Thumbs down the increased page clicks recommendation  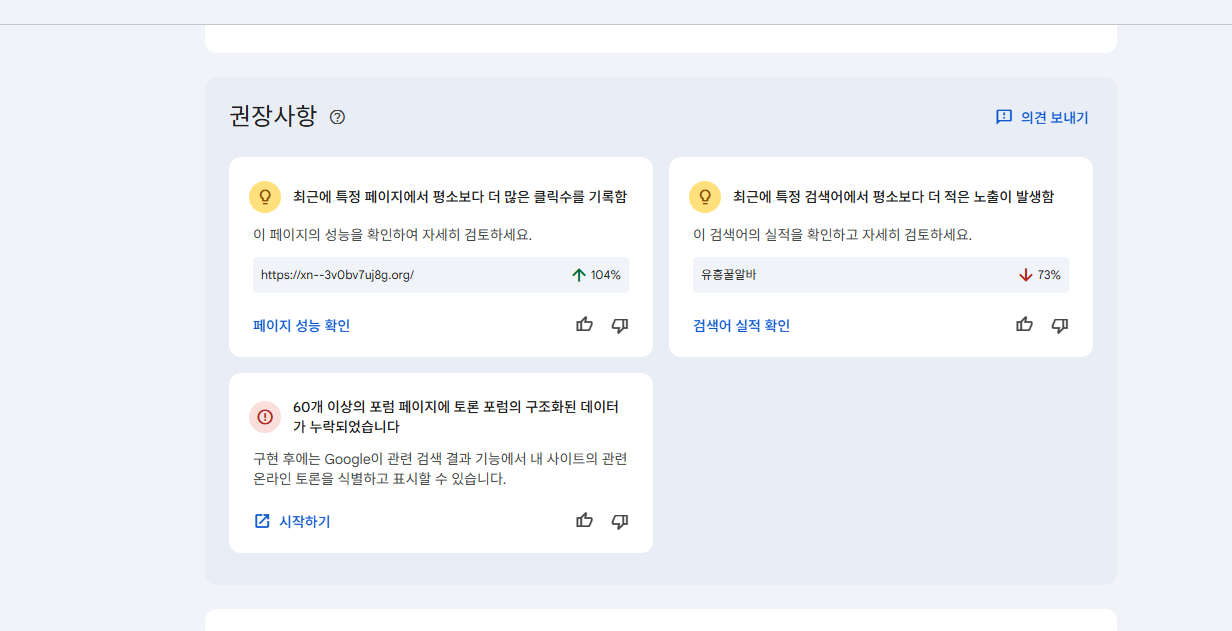click(x=620, y=325)
